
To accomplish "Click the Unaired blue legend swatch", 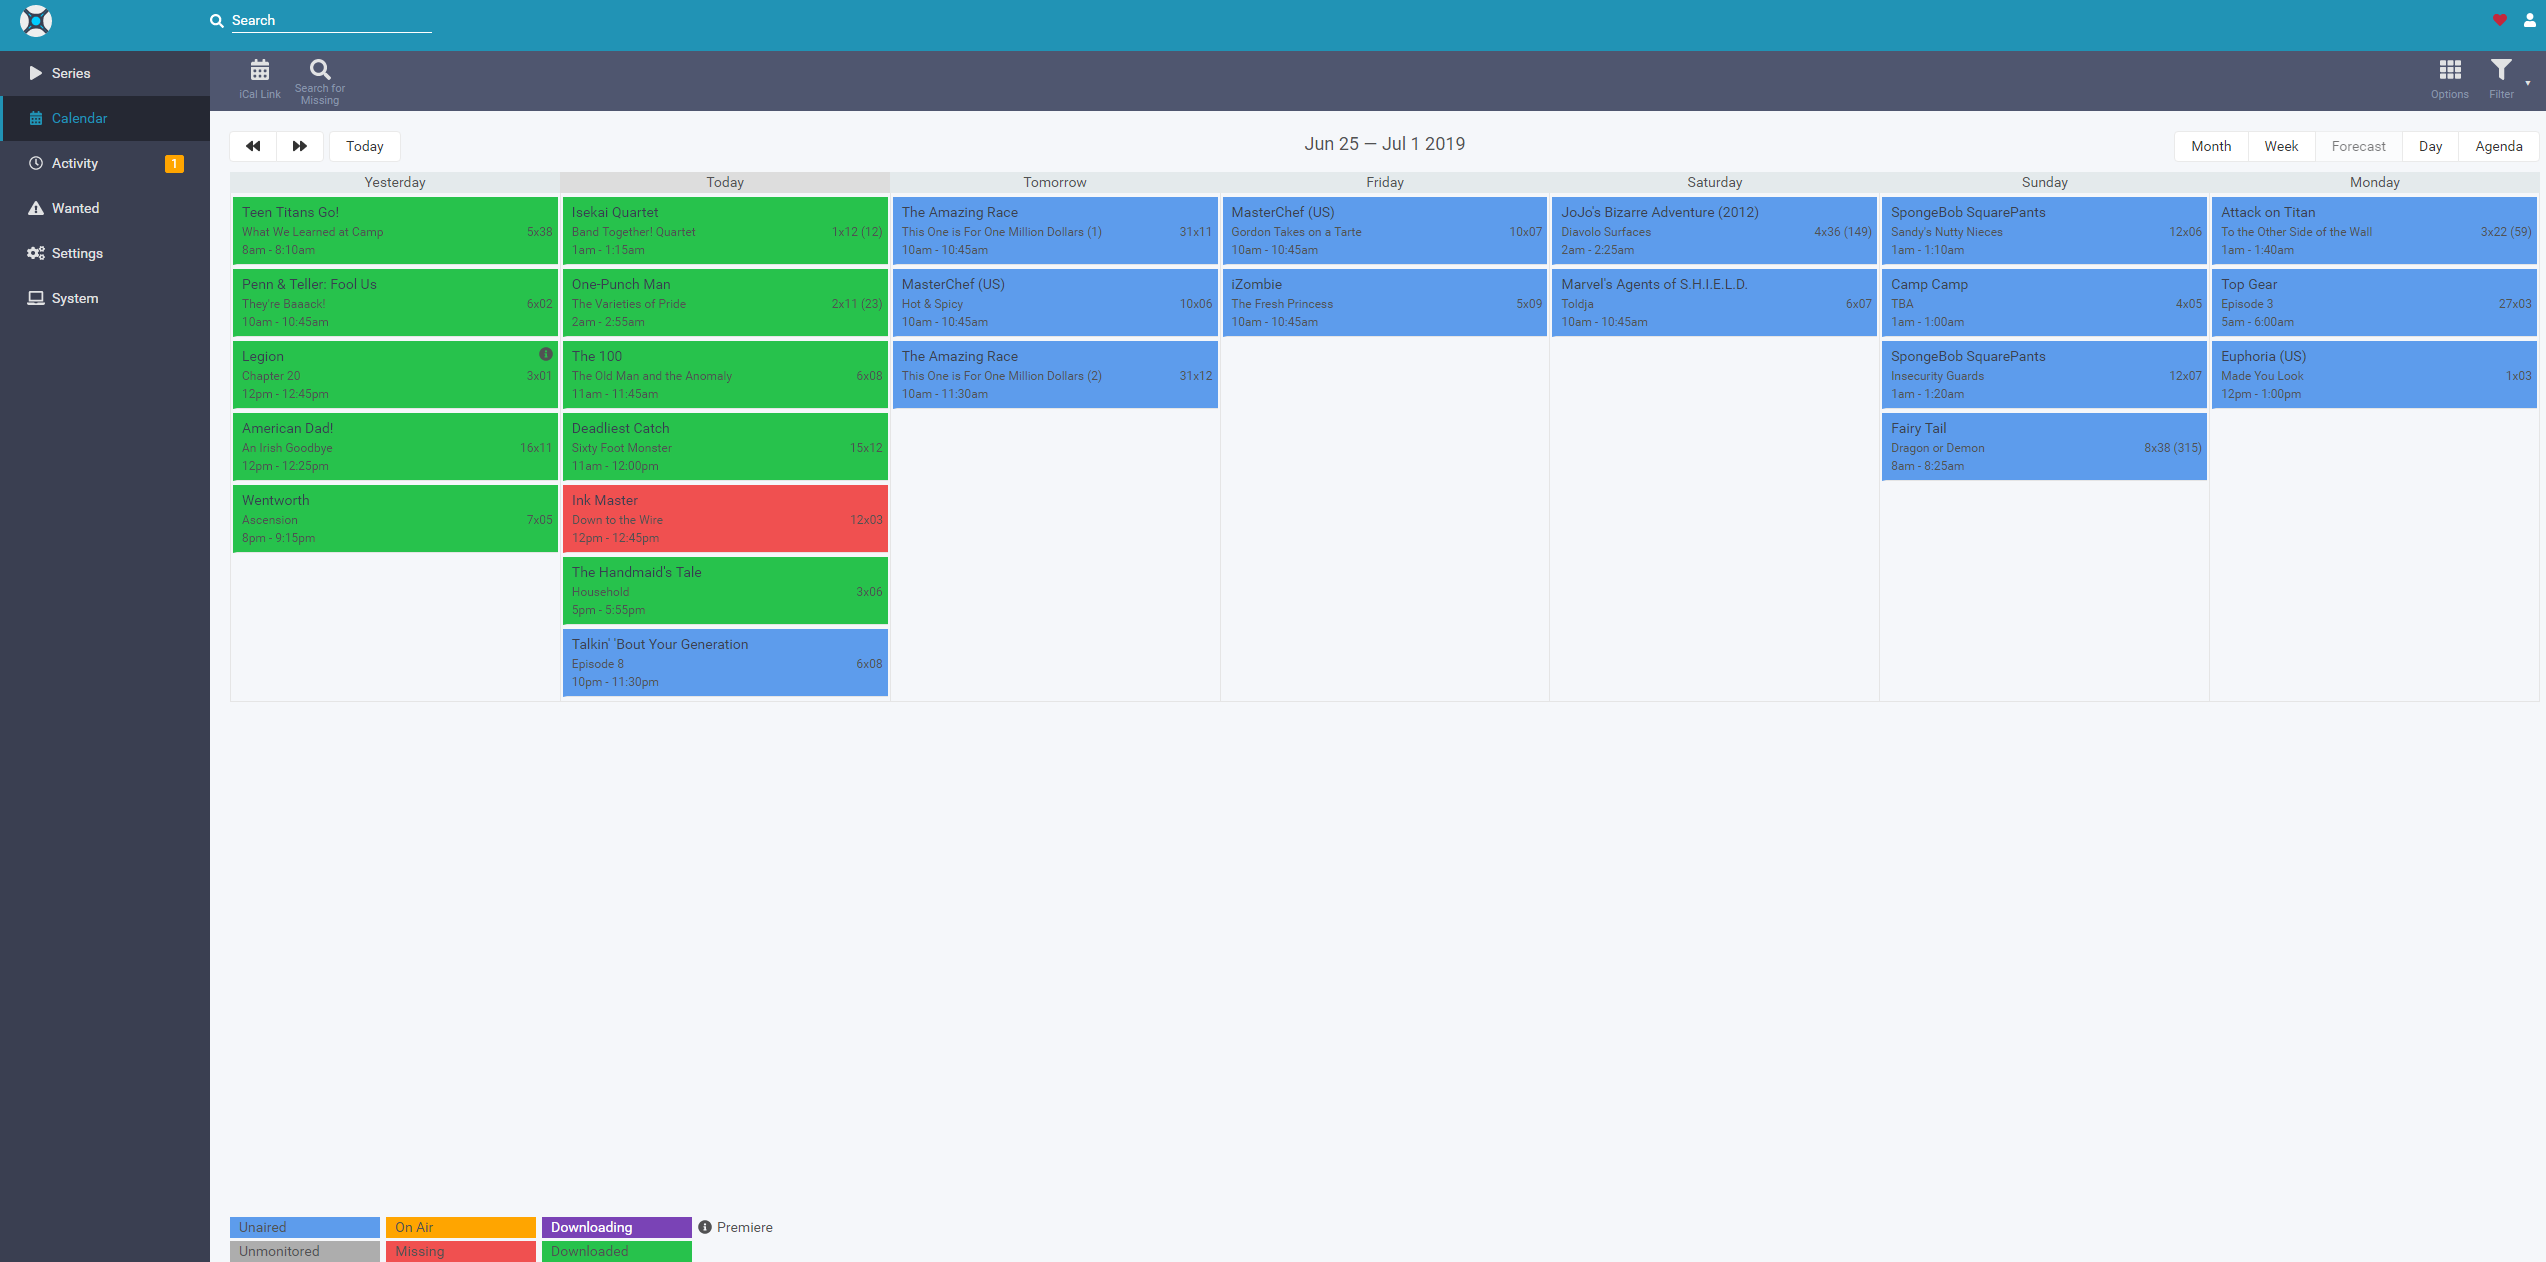I will [305, 1227].
